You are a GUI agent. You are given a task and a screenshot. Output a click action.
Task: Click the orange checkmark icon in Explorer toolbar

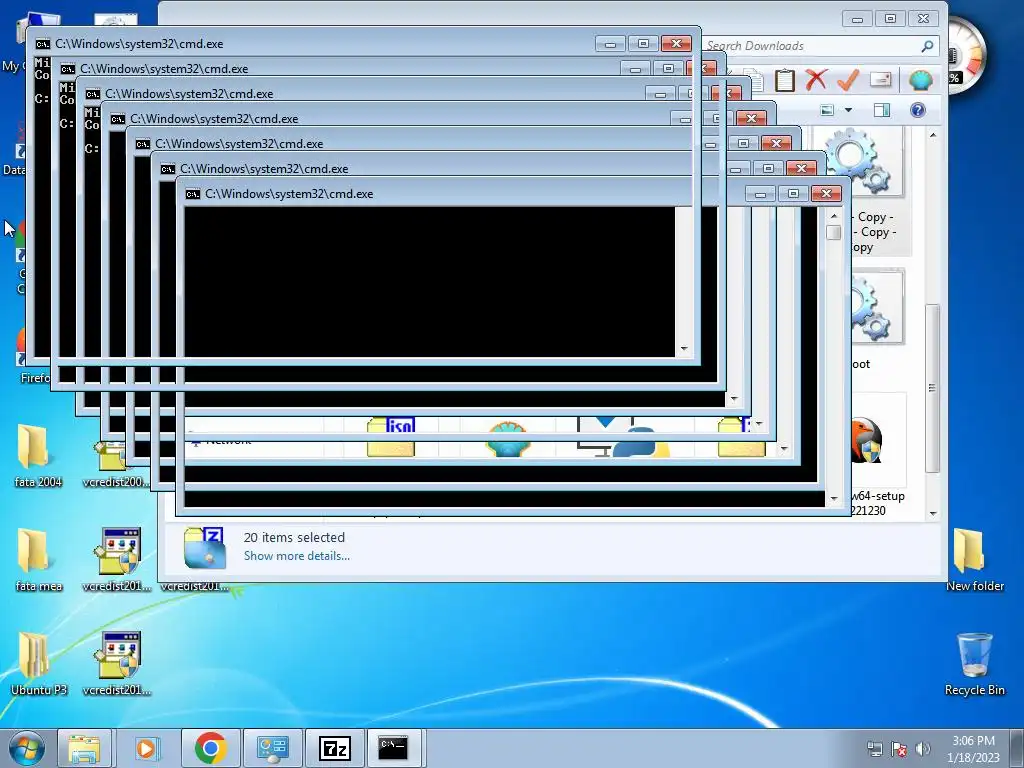pyautogui.click(x=848, y=80)
